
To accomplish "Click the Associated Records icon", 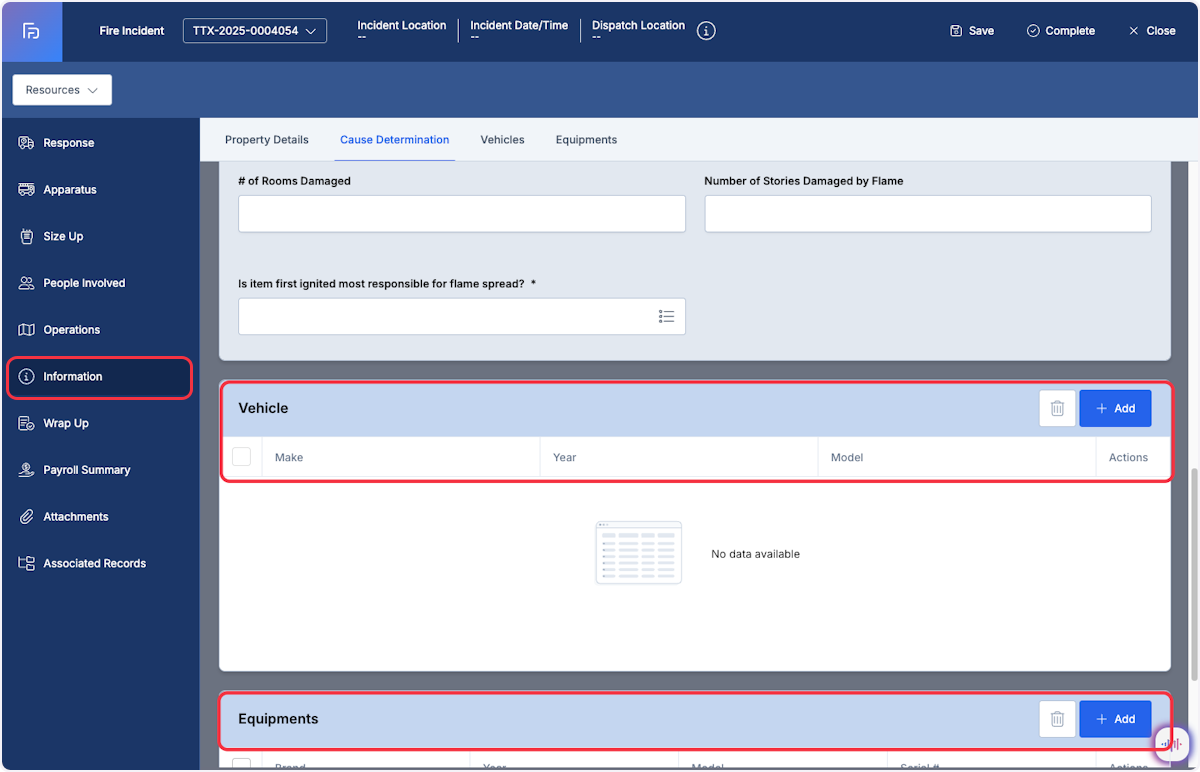I will coord(27,563).
